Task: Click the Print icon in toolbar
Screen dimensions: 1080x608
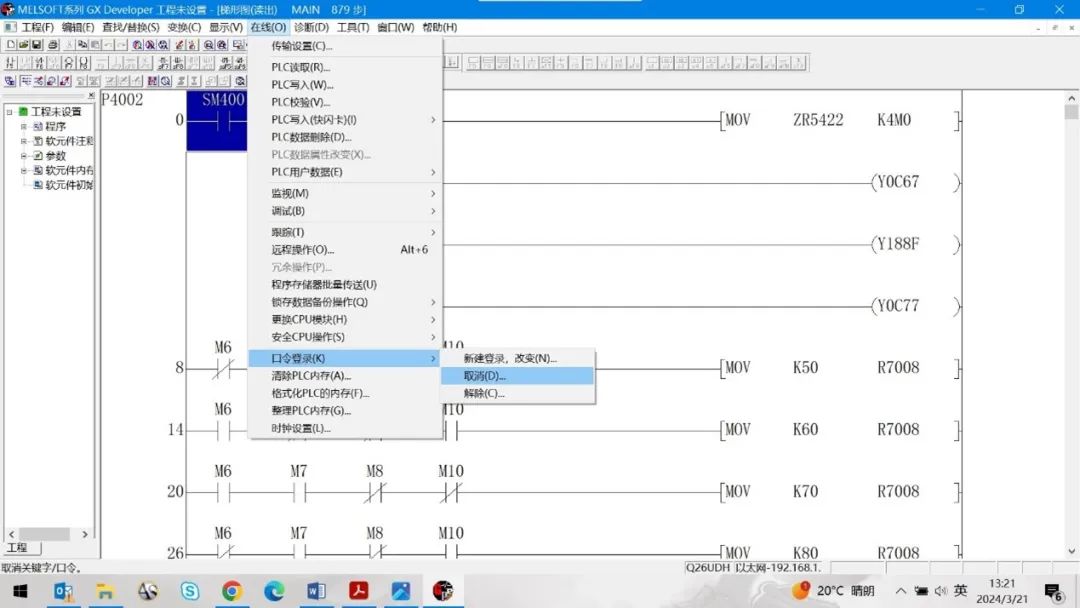Action: pyautogui.click(x=52, y=45)
